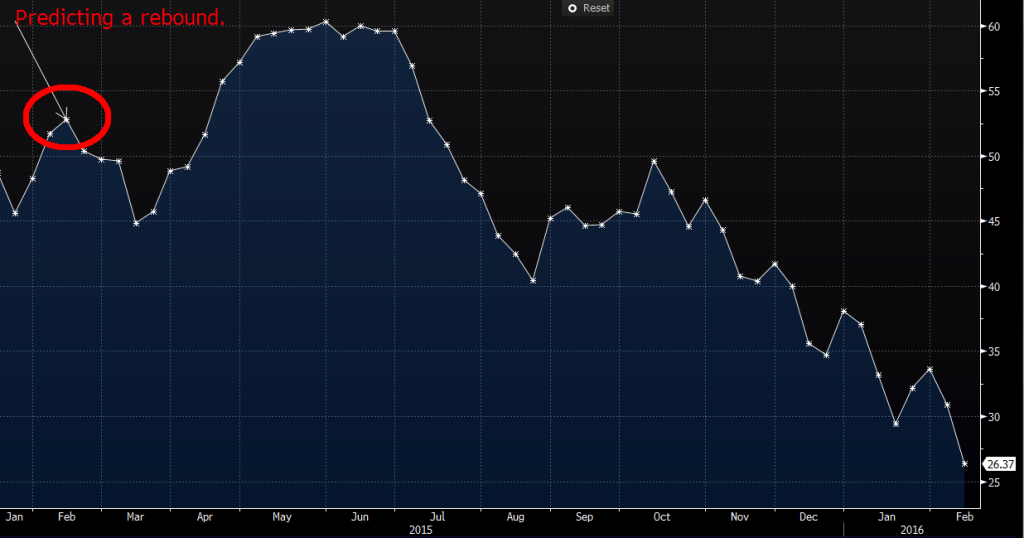Click the January 2016 low point below 30
Image resolution: width=1024 pixels, height=538 pixels.
[x=895, y=424]
